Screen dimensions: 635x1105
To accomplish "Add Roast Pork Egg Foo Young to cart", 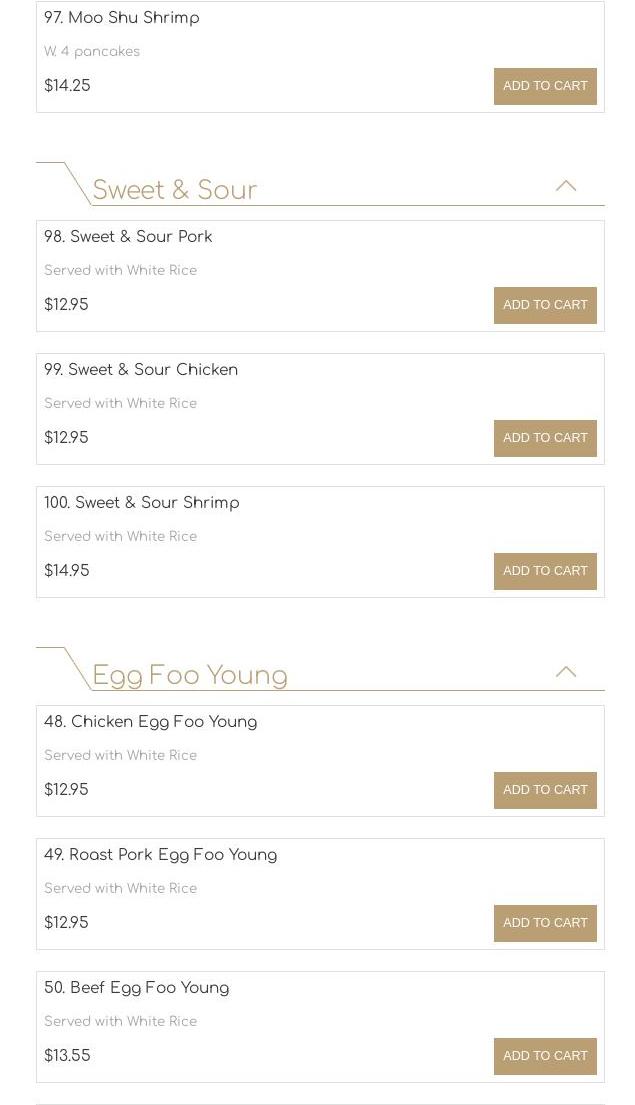I will [x=545, y=923].
